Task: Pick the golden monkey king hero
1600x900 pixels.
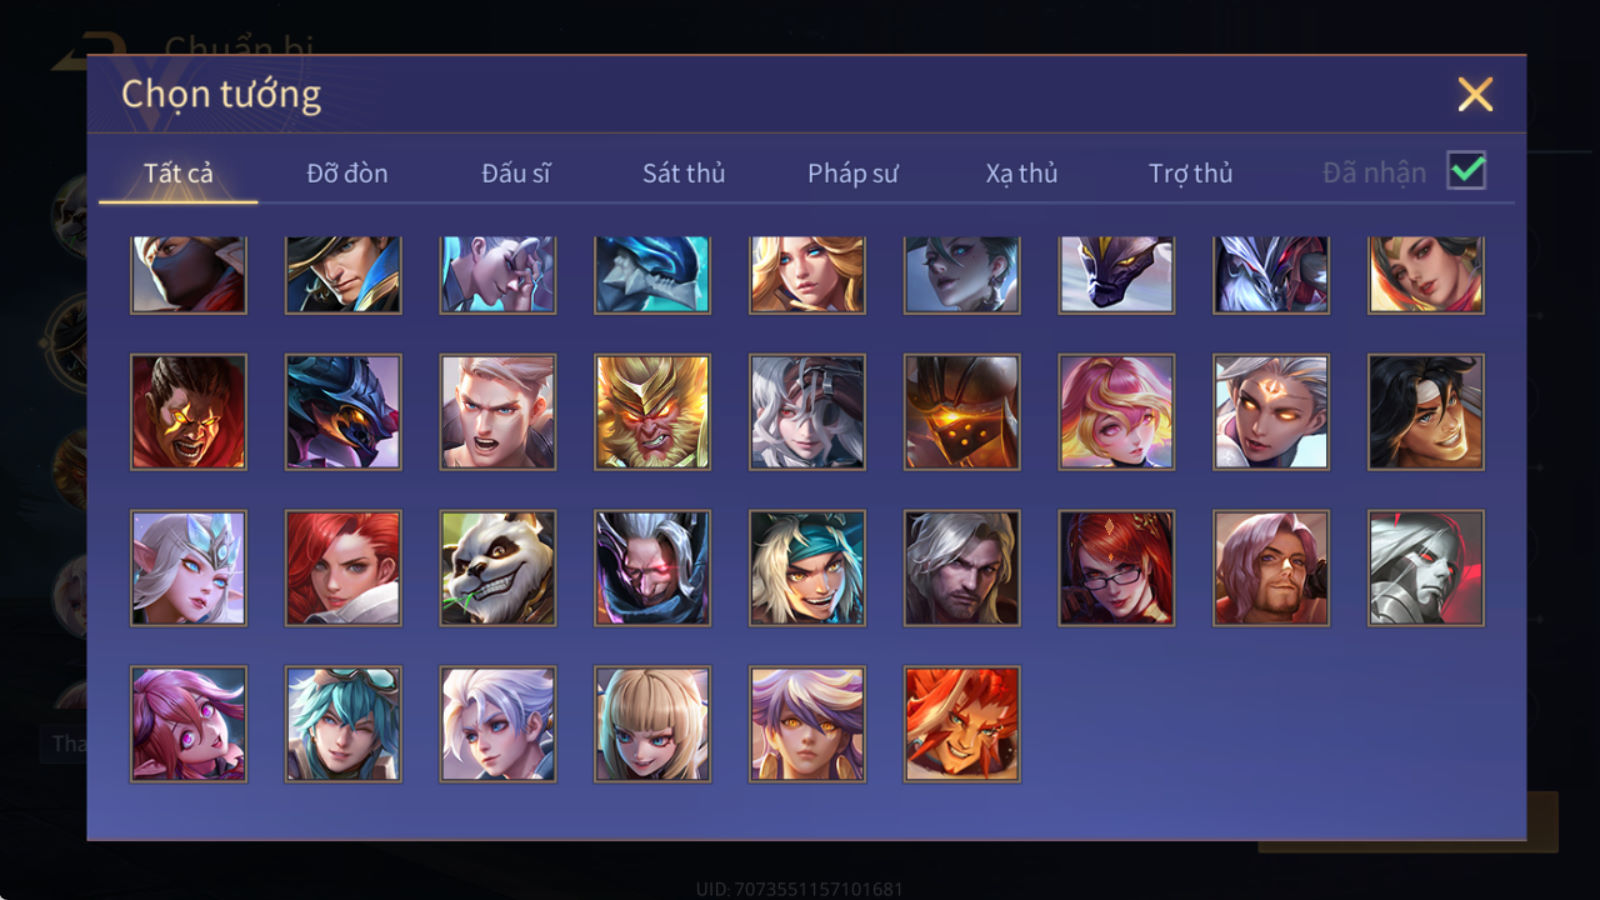Action: pos(652,412)
